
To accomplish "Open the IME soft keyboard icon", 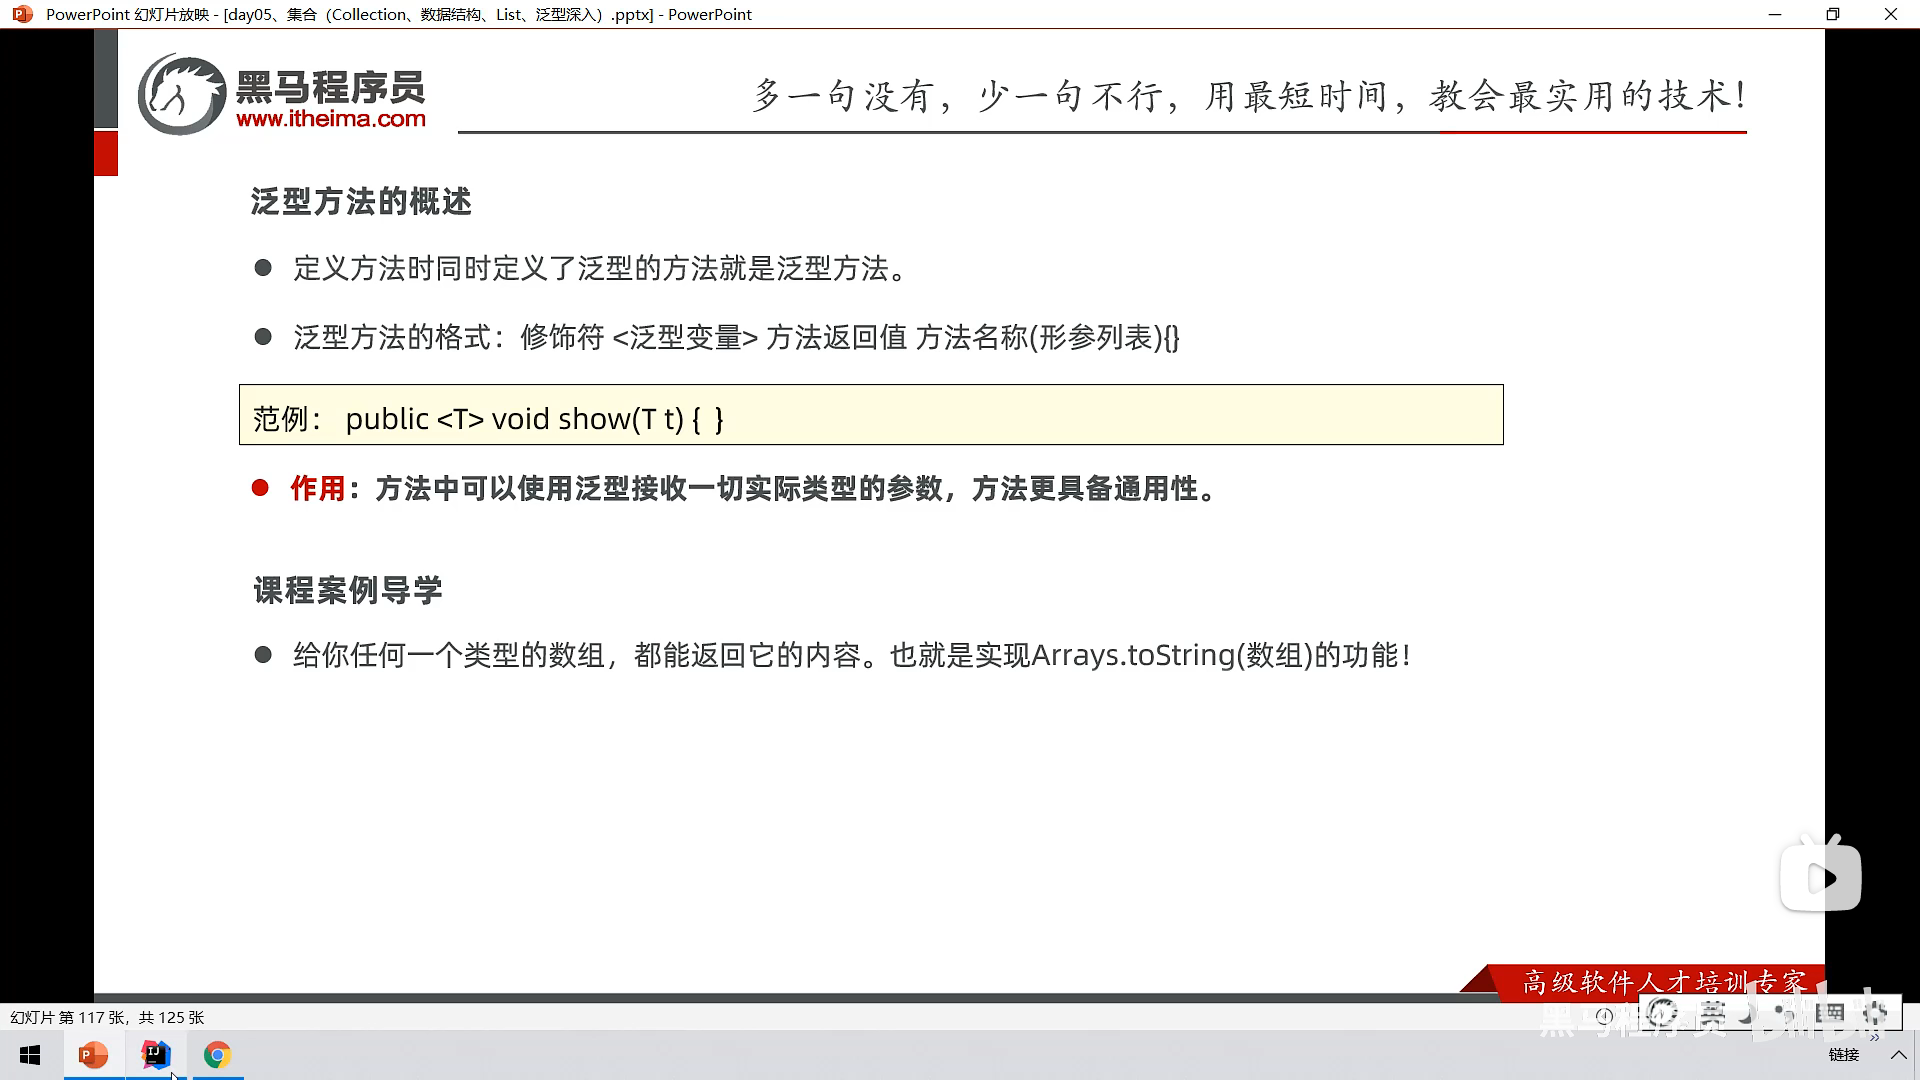I will click(x=1830, y=1013).
